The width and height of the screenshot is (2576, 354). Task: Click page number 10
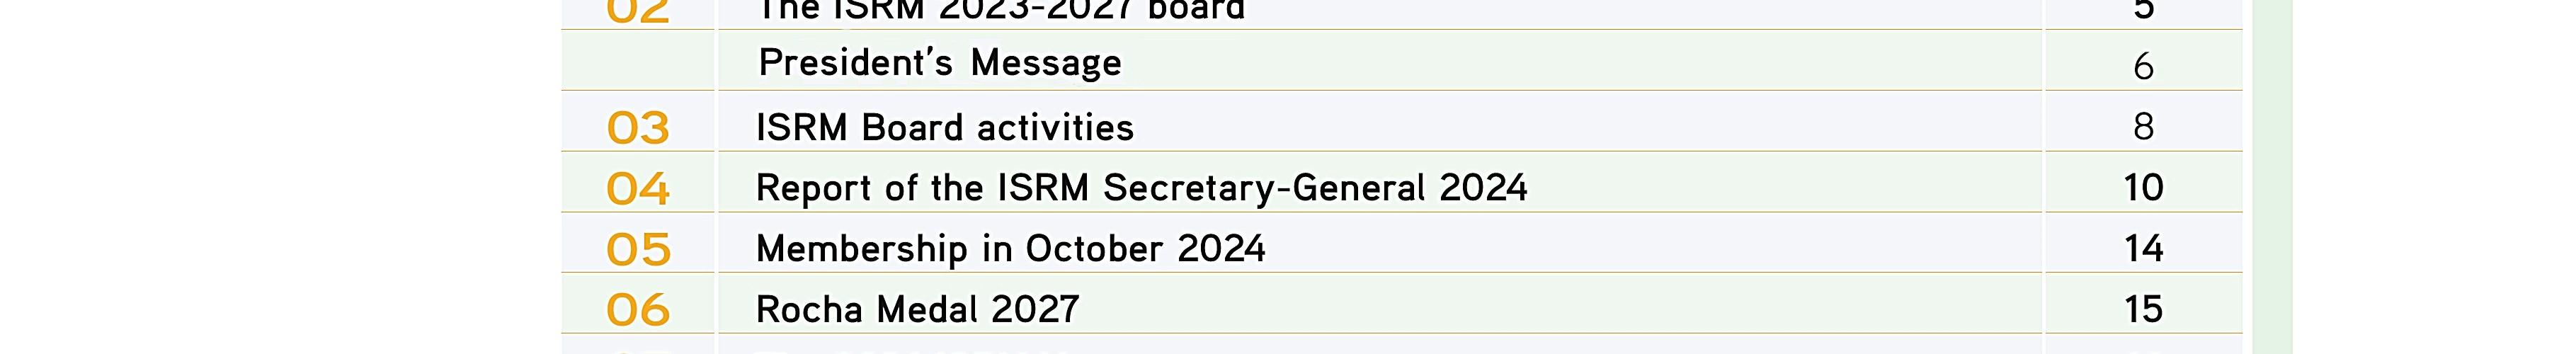[x=2143, y=188]
